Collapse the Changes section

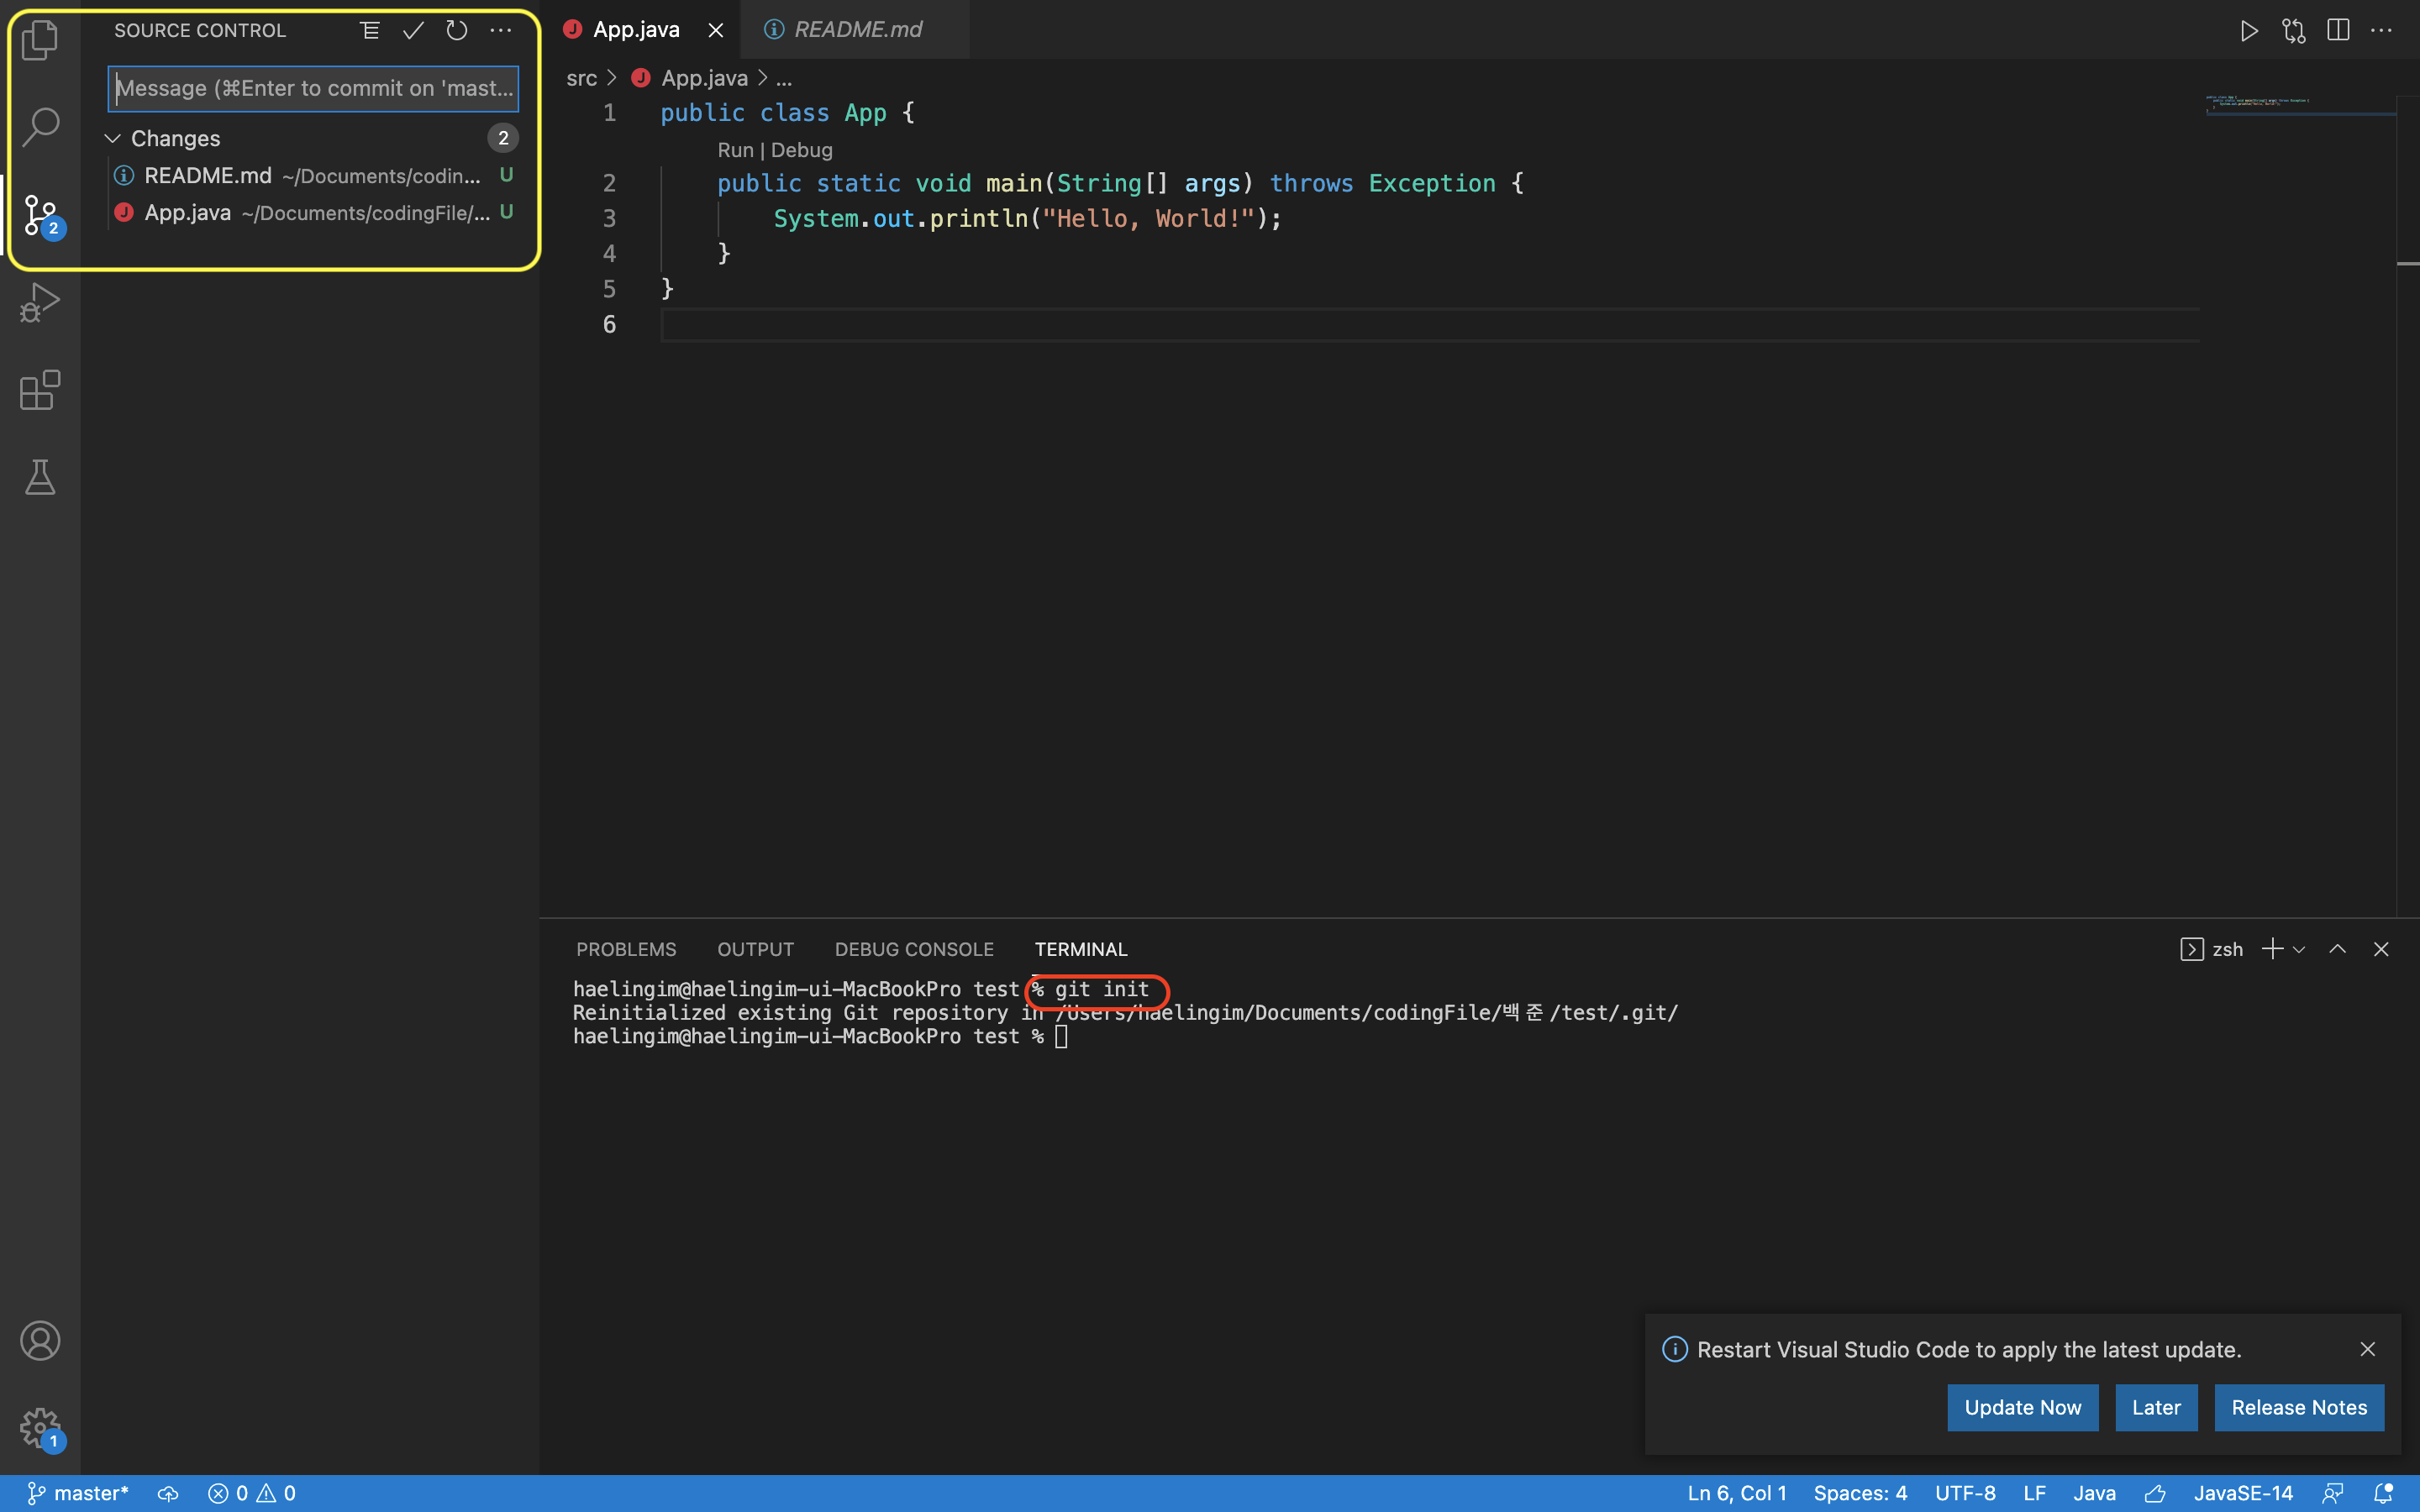[x=113, y=138]
